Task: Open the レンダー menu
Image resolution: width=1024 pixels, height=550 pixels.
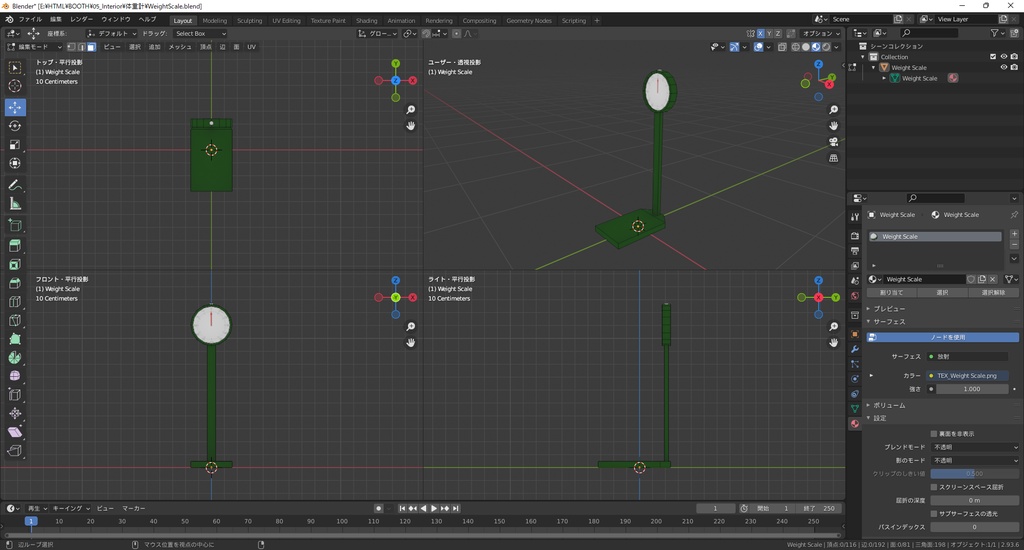Action: pyautogui.click(x=81, y=19)
